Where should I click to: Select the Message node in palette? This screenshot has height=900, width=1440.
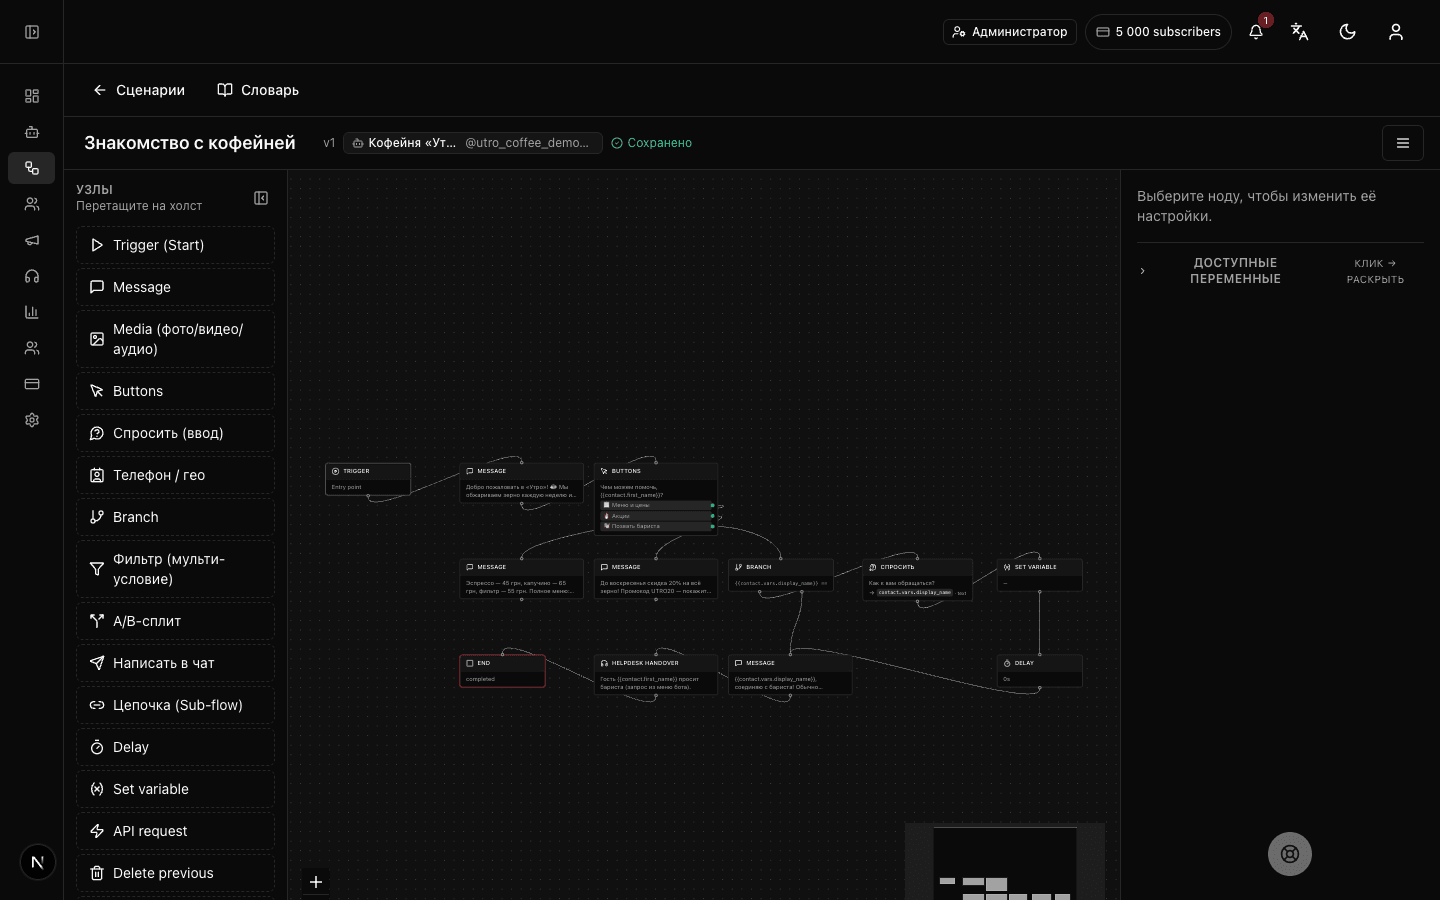pyautogui.click(x=176, y=287)
